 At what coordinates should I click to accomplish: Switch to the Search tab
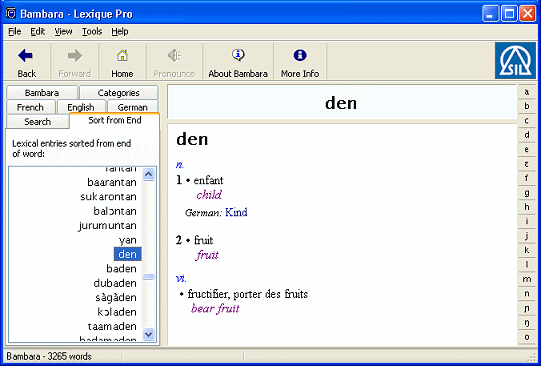[x=38, y=122]
